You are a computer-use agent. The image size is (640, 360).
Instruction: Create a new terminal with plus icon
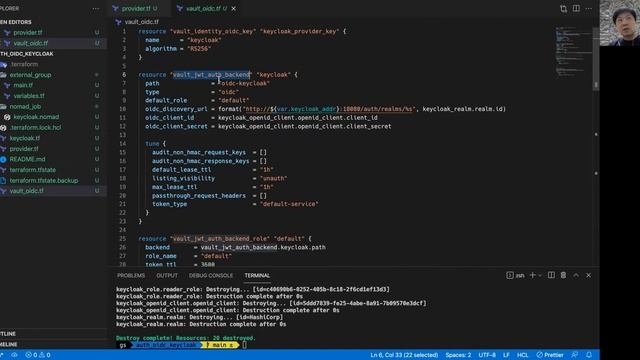[532, 276]
